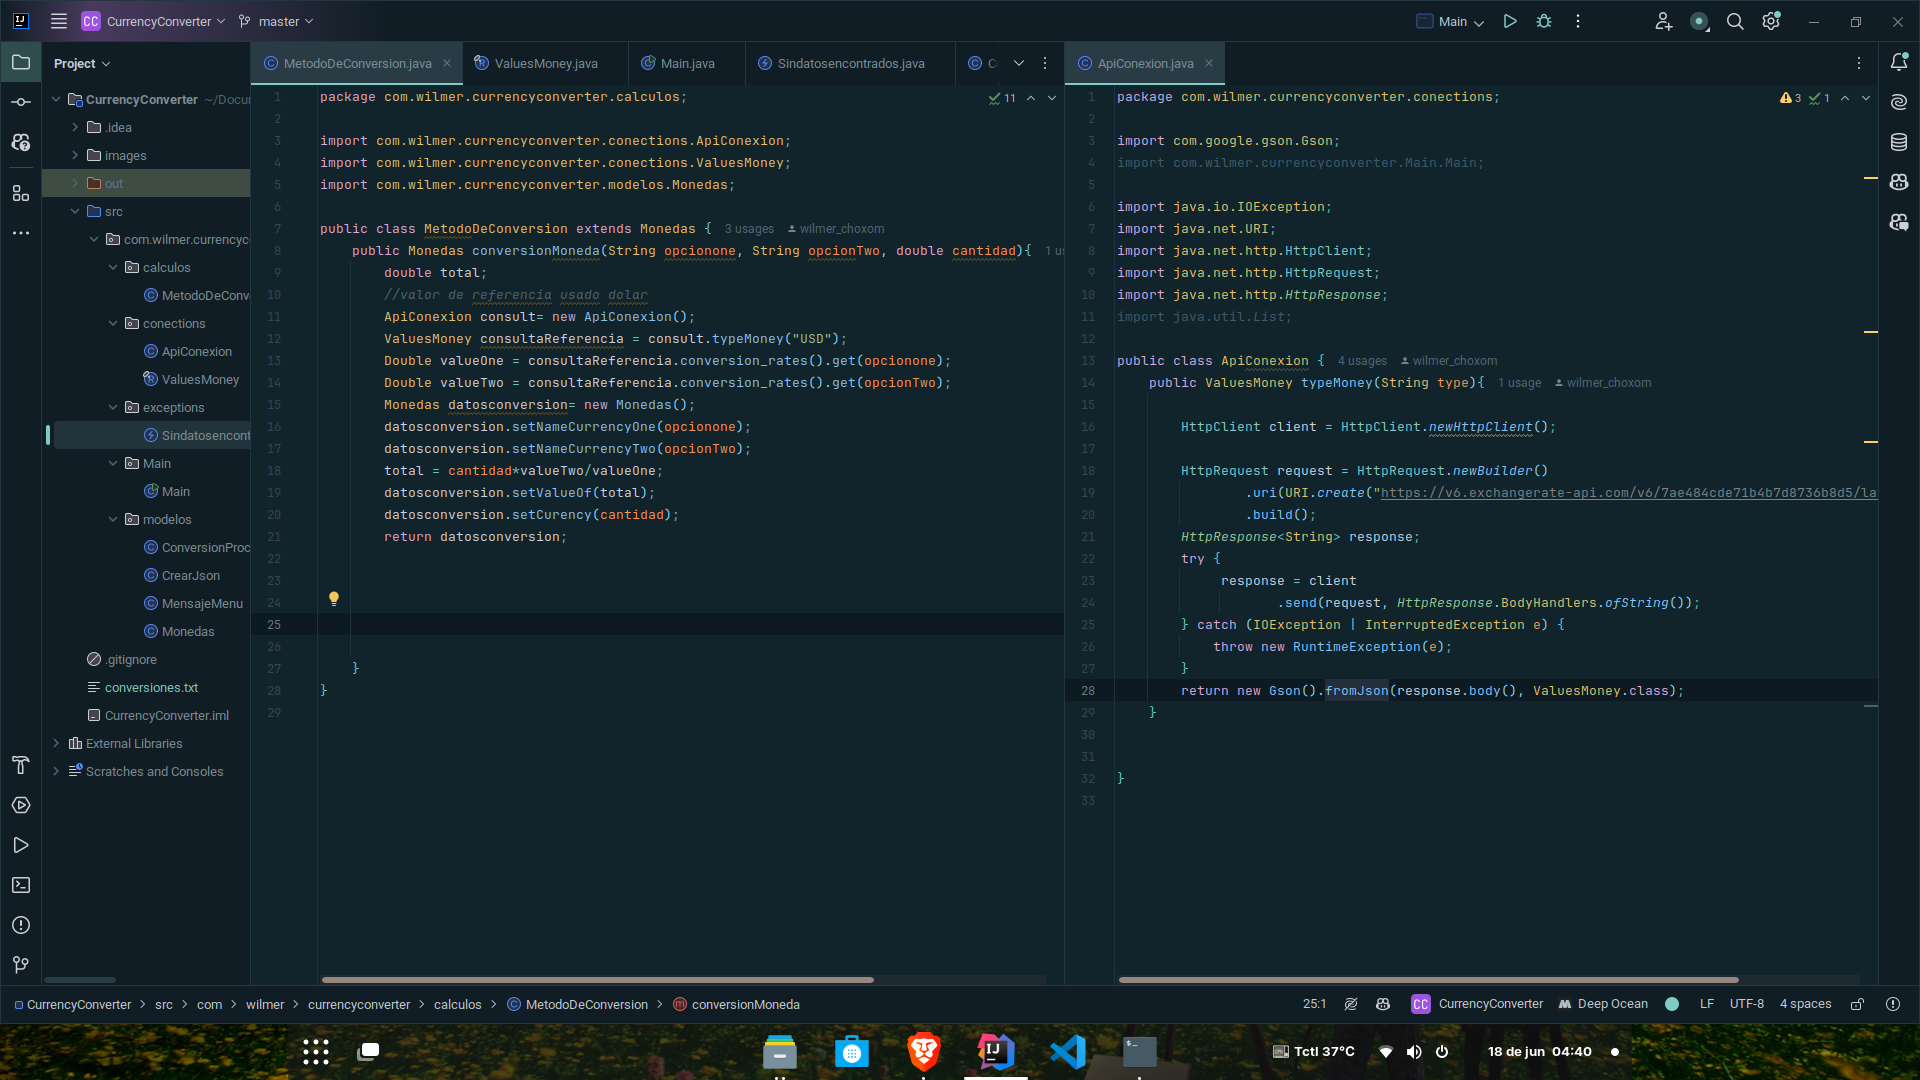
Task: Open the Terminal tool window
Action: [x=21, y=885]
